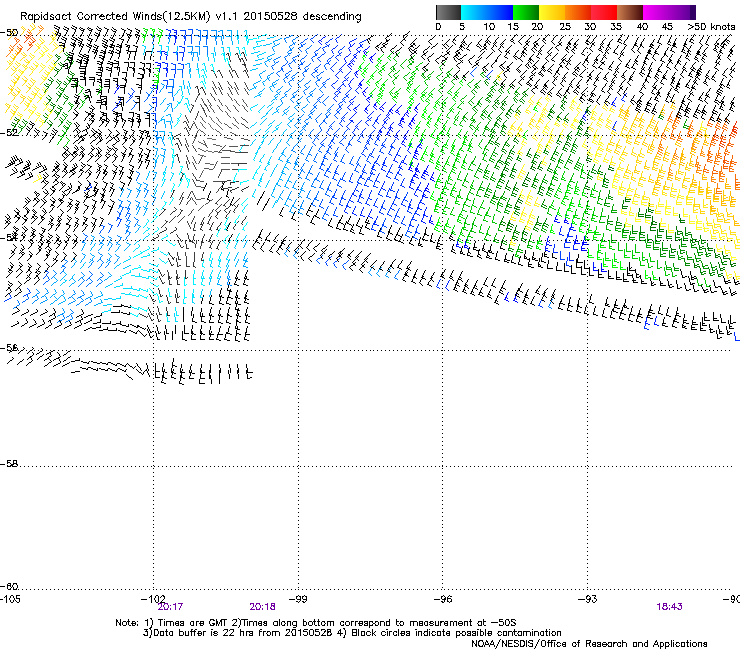Click the -60 latitude axis label
Screen dimensions: 740x650
coord(9,587)
